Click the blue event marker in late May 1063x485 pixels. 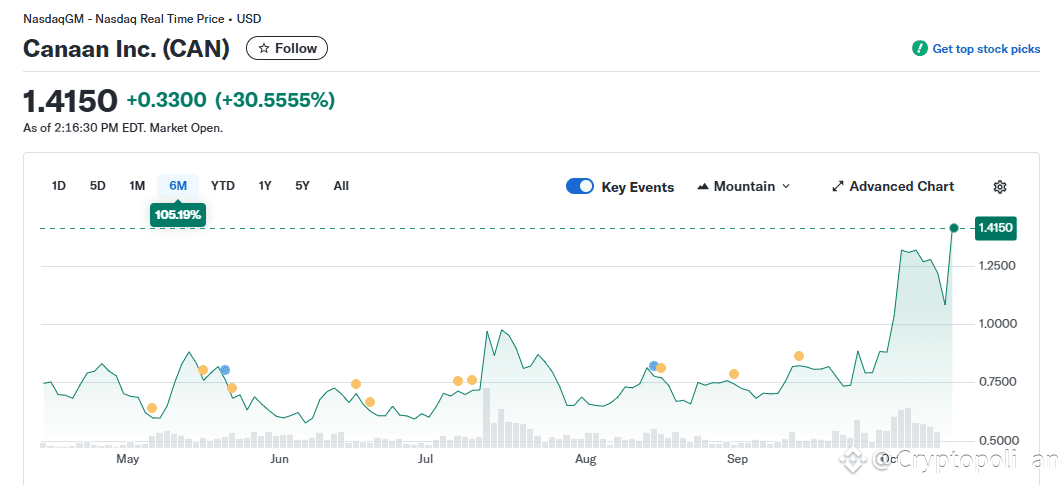tap(225, 371)
